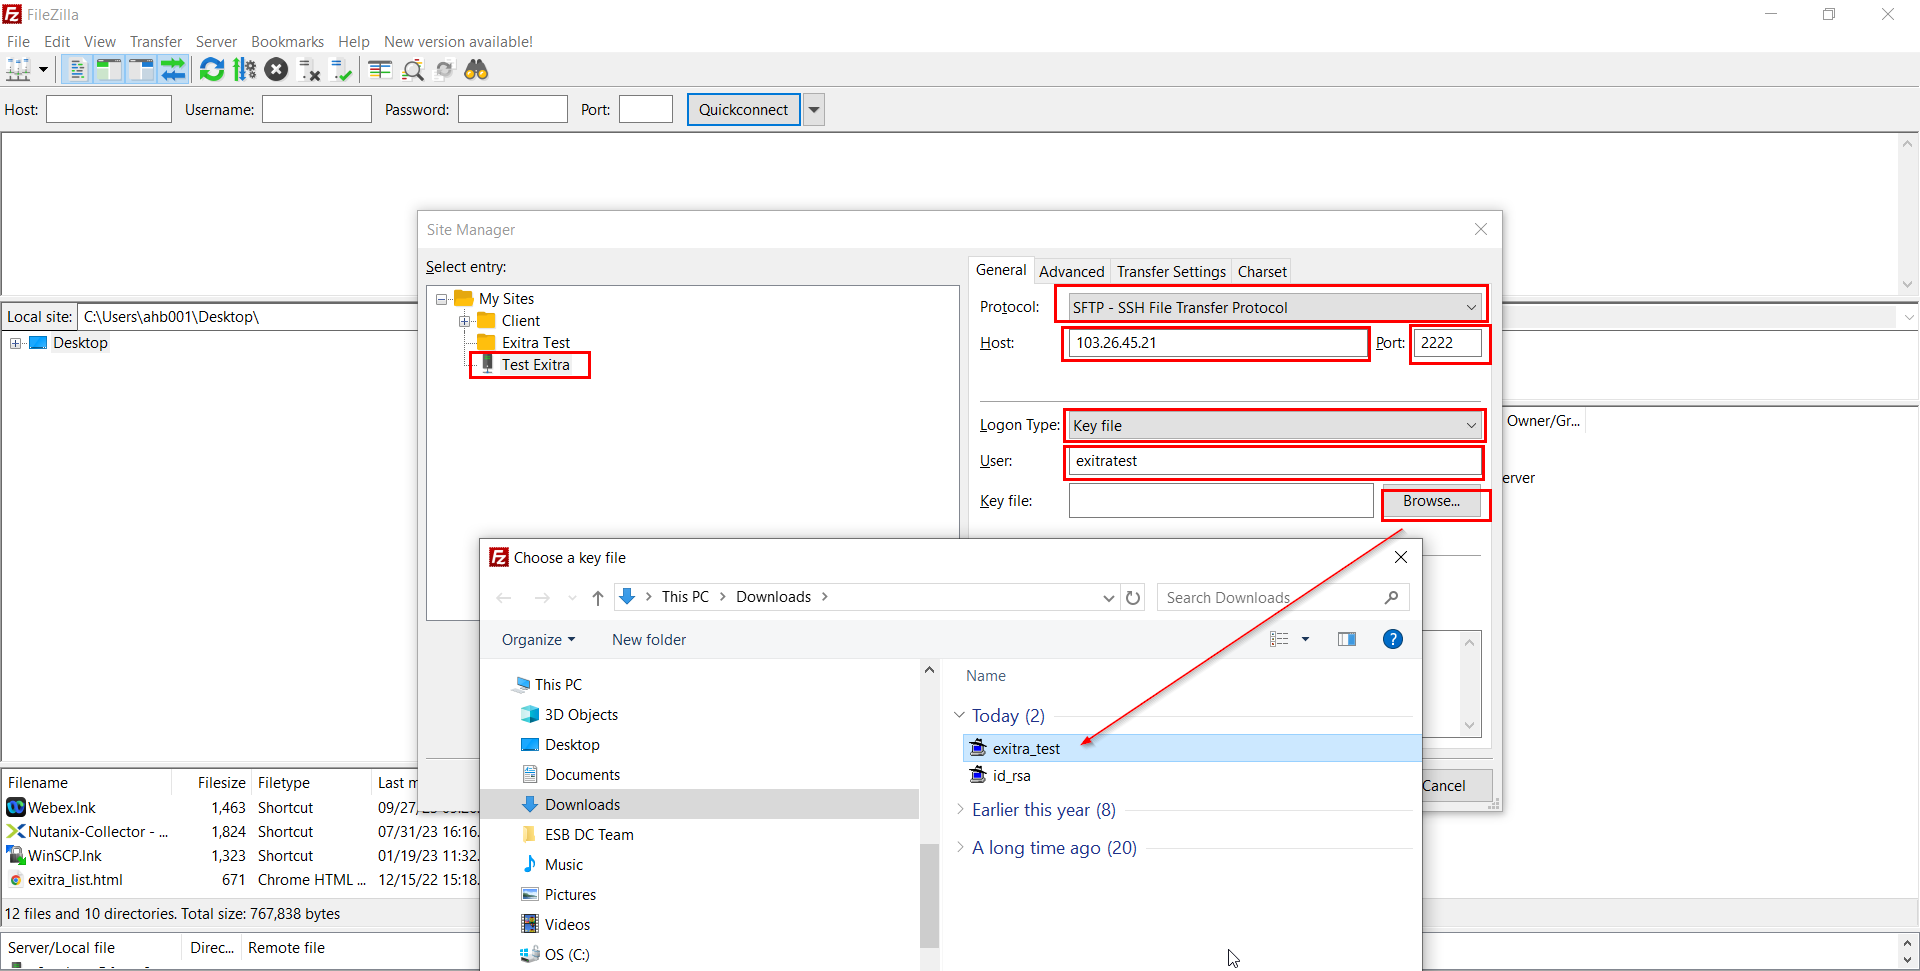Toggle the message log display
Screen dimensions: 1920x971
pyautogui.click(x=77, y=70)
